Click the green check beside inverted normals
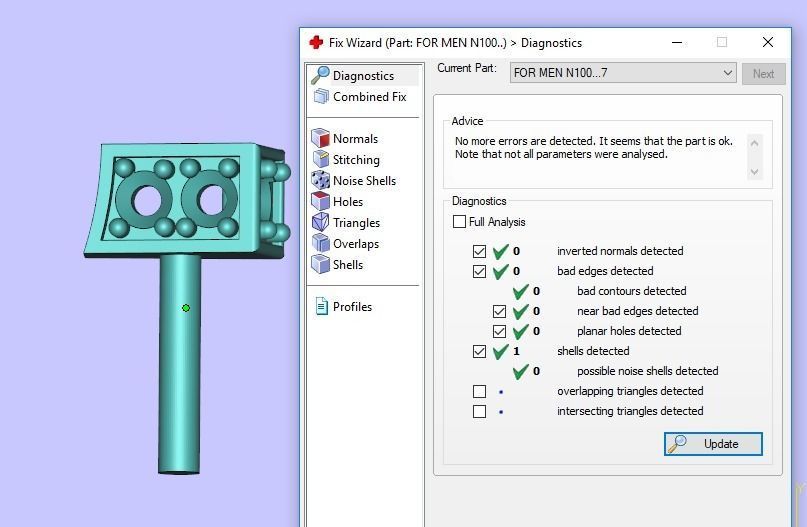The image size is (807, 527). (x=500, y=251)
